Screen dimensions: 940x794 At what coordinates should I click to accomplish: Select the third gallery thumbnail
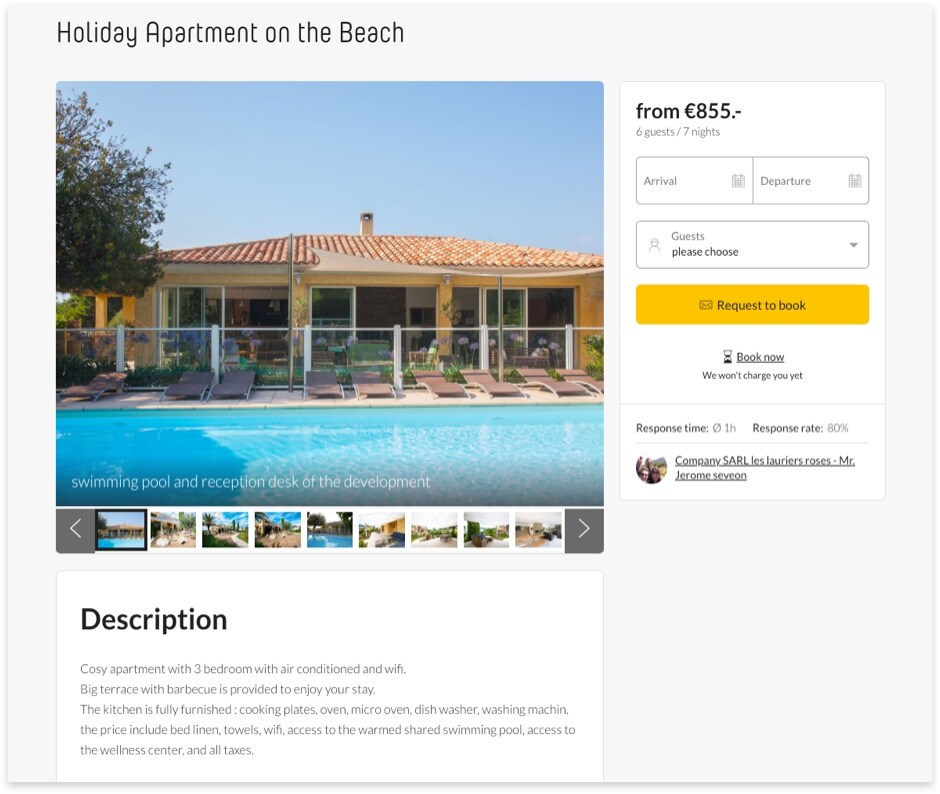pyautogui.click(x=225, y=530)
